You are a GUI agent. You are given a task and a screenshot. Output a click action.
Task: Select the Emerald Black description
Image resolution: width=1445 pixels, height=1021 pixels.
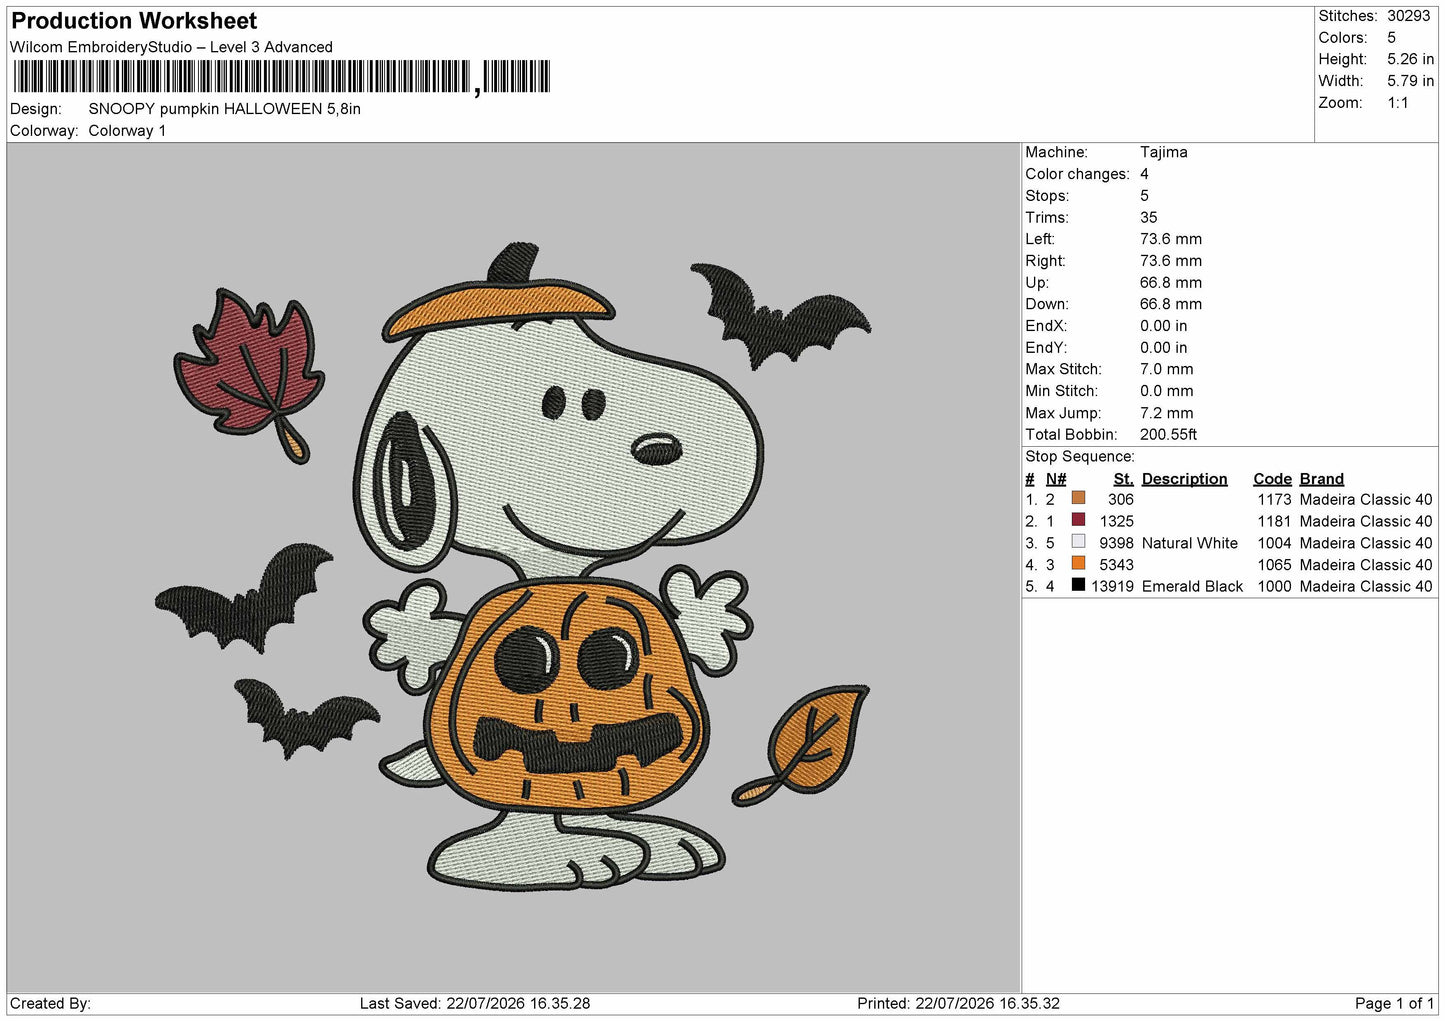point(1192,587)
